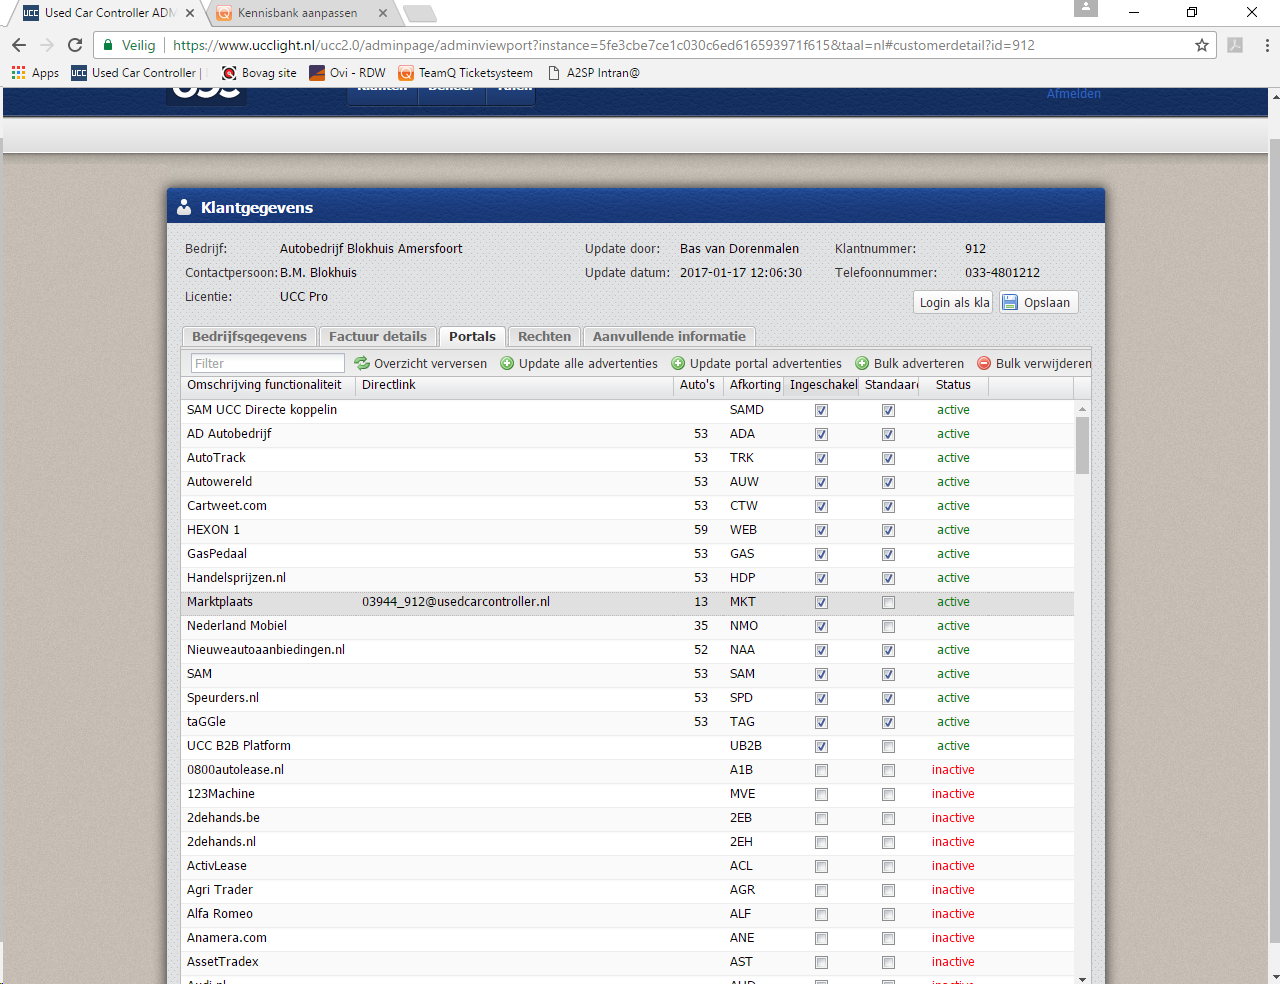Screen dimensions: 1280x984
Task: Open the Bedrijfsgegevens tab
Action: (249, 337)
